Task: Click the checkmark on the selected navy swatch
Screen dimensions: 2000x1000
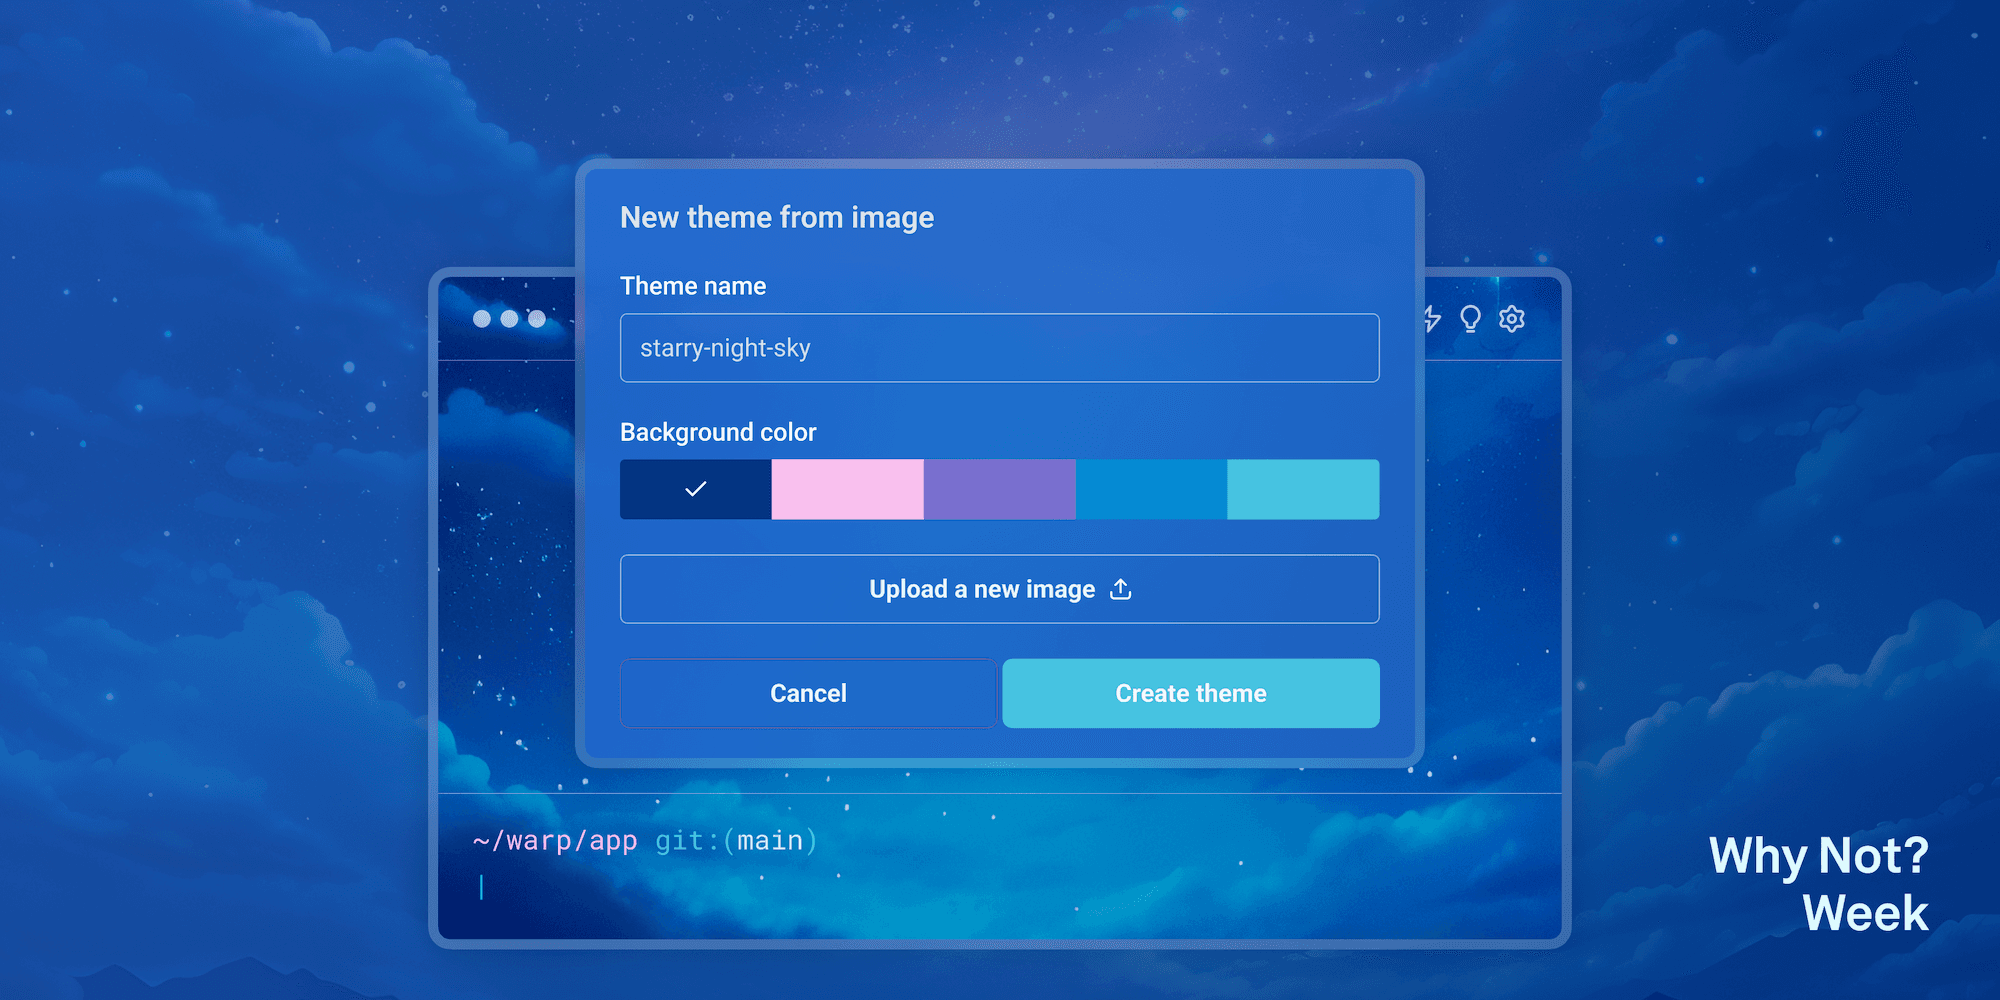Action: (x=696, y=489)
